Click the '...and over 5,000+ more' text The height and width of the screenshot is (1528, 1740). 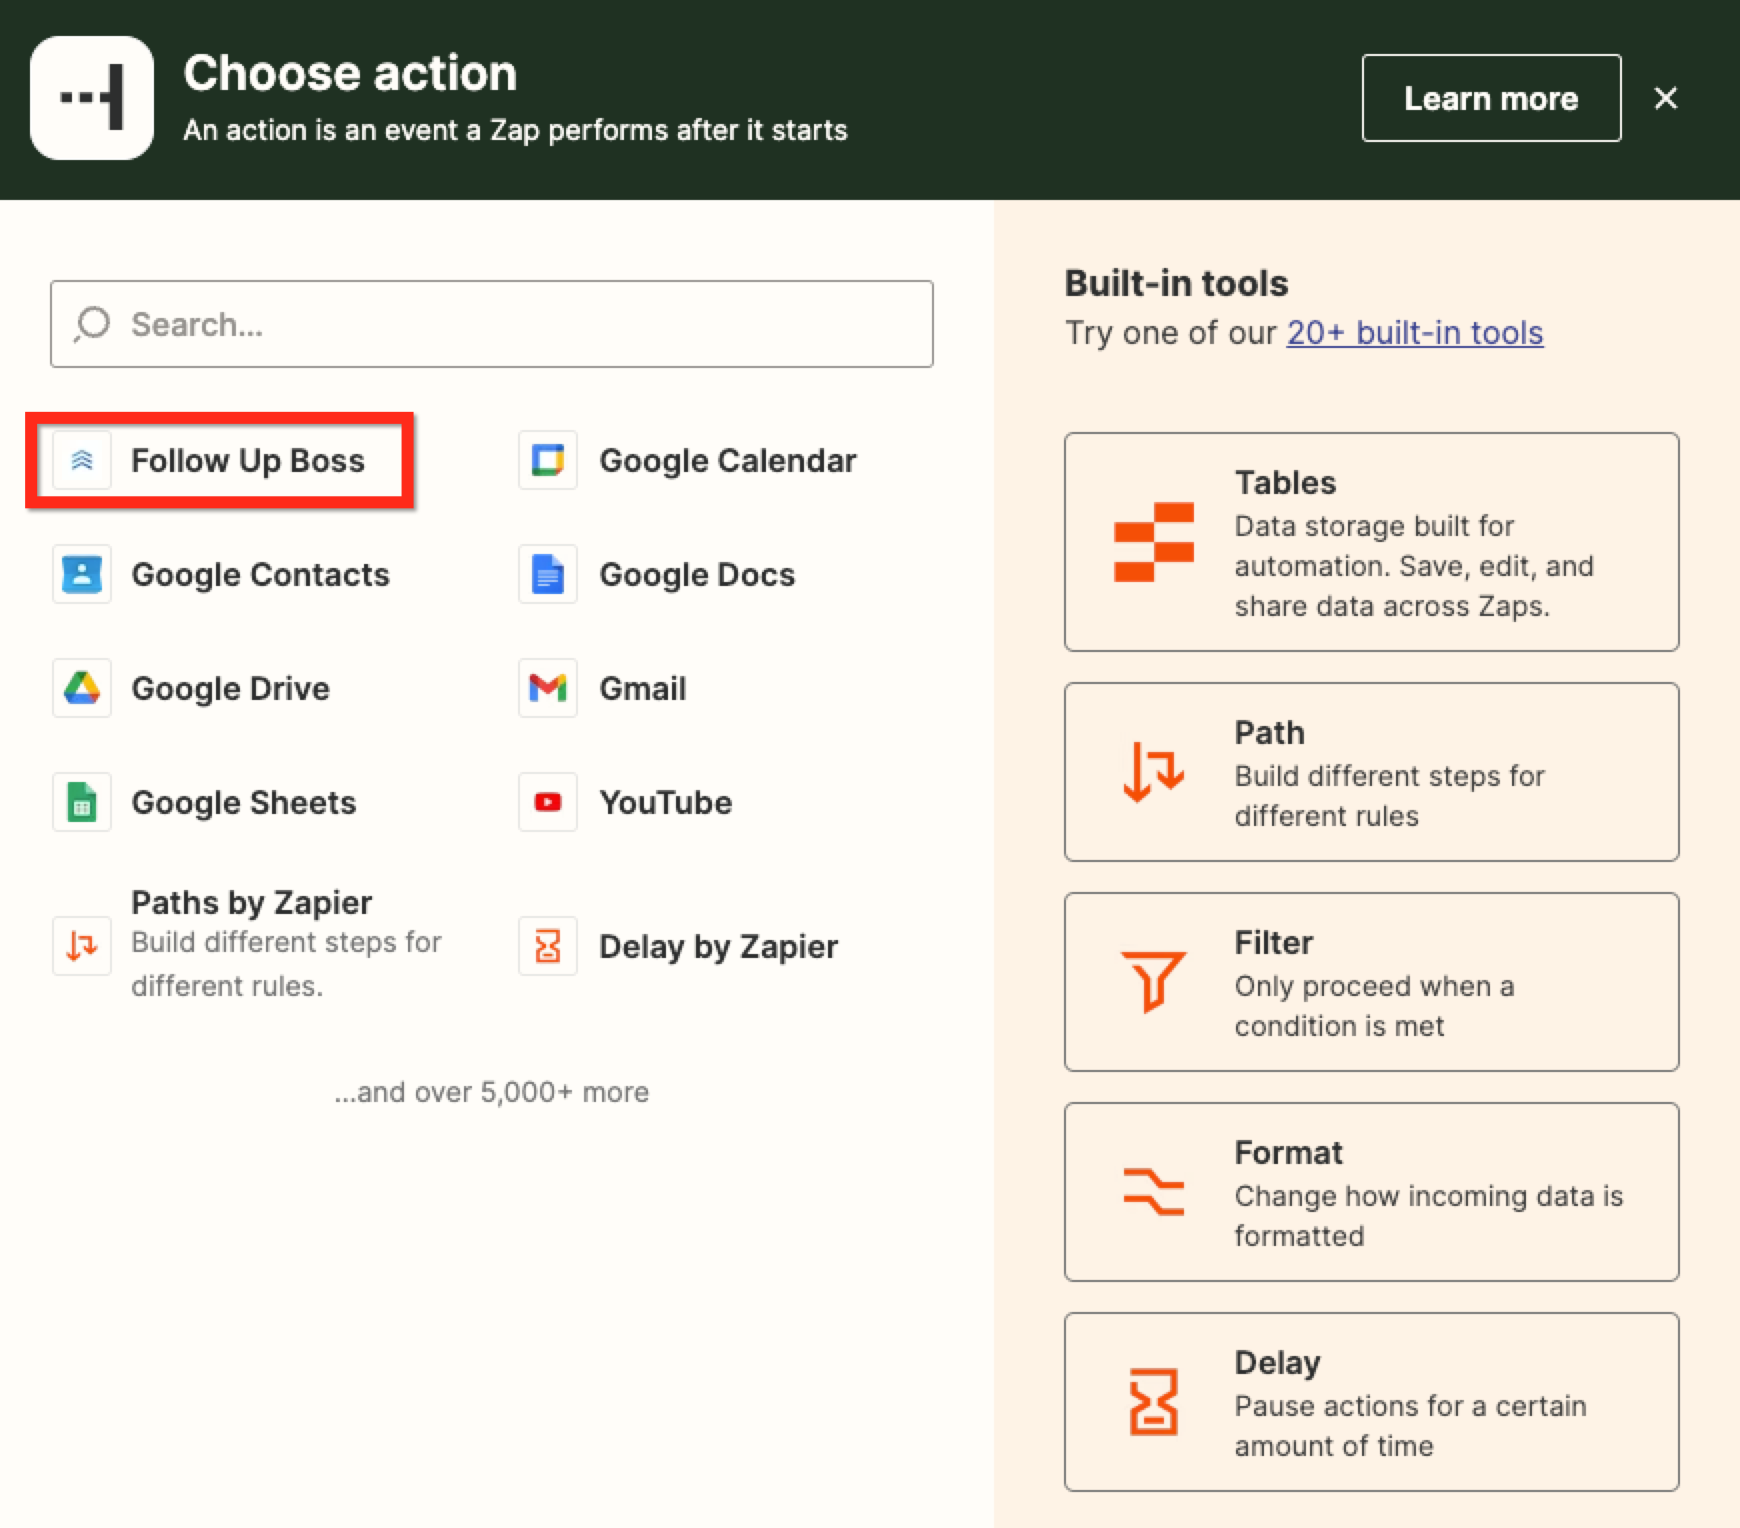click(491, 1092)
